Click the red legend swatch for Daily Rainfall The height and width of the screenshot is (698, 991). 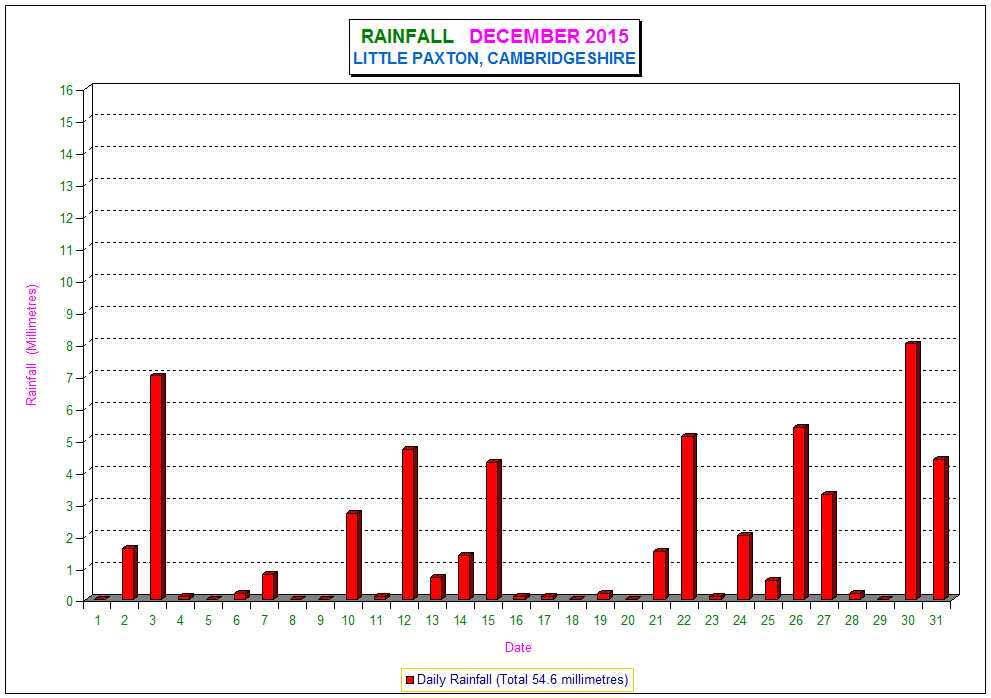(x=410, y=680)
